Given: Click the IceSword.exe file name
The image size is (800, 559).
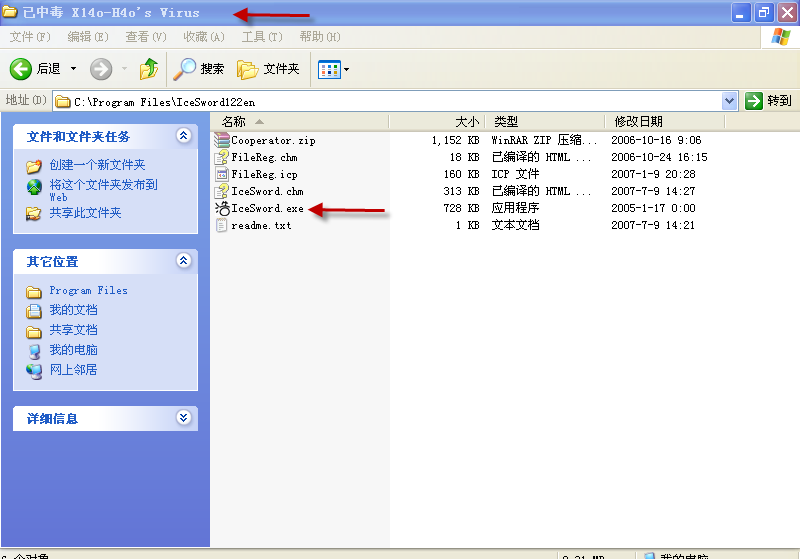Looking at the screenshot, I should 267,208.
